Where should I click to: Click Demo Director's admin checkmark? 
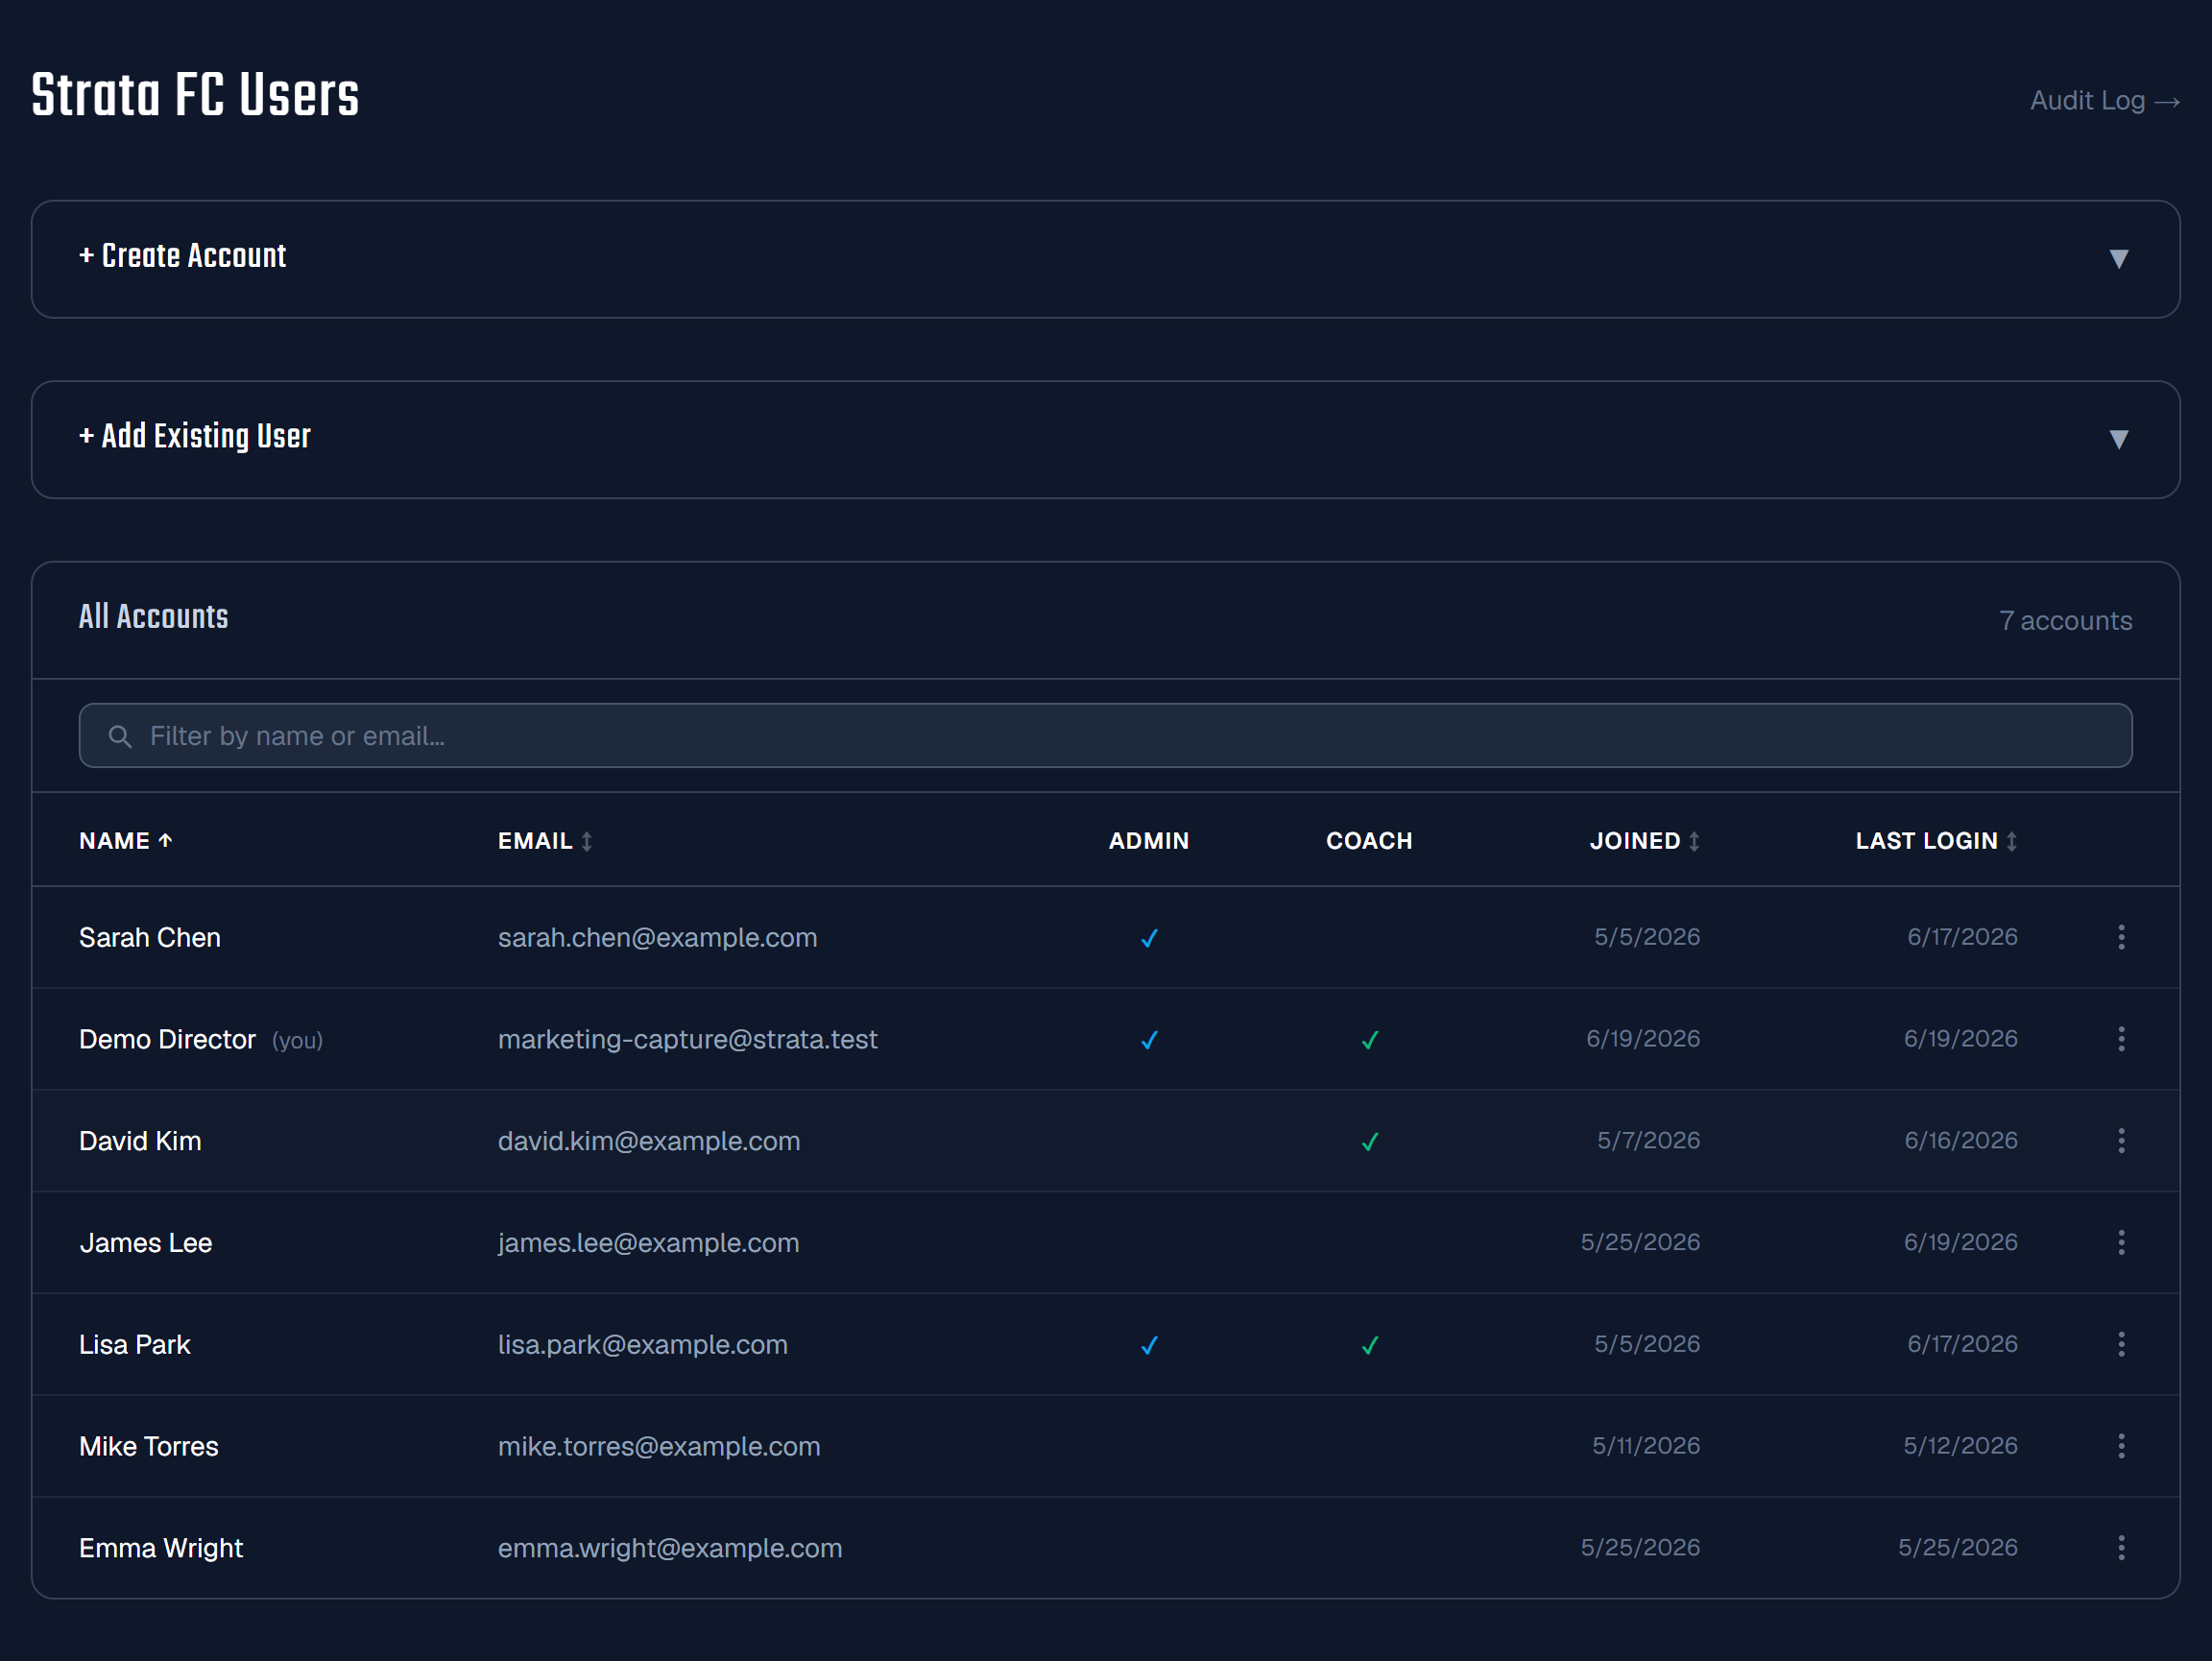tap(1149, 1040)
